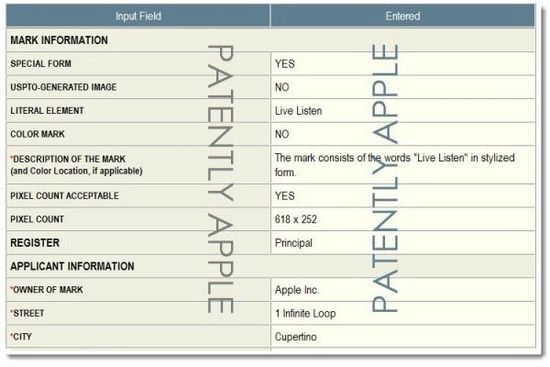Click the Principal register value
The height and width of the screenshot is (367, 550).
tap(294, 243)
